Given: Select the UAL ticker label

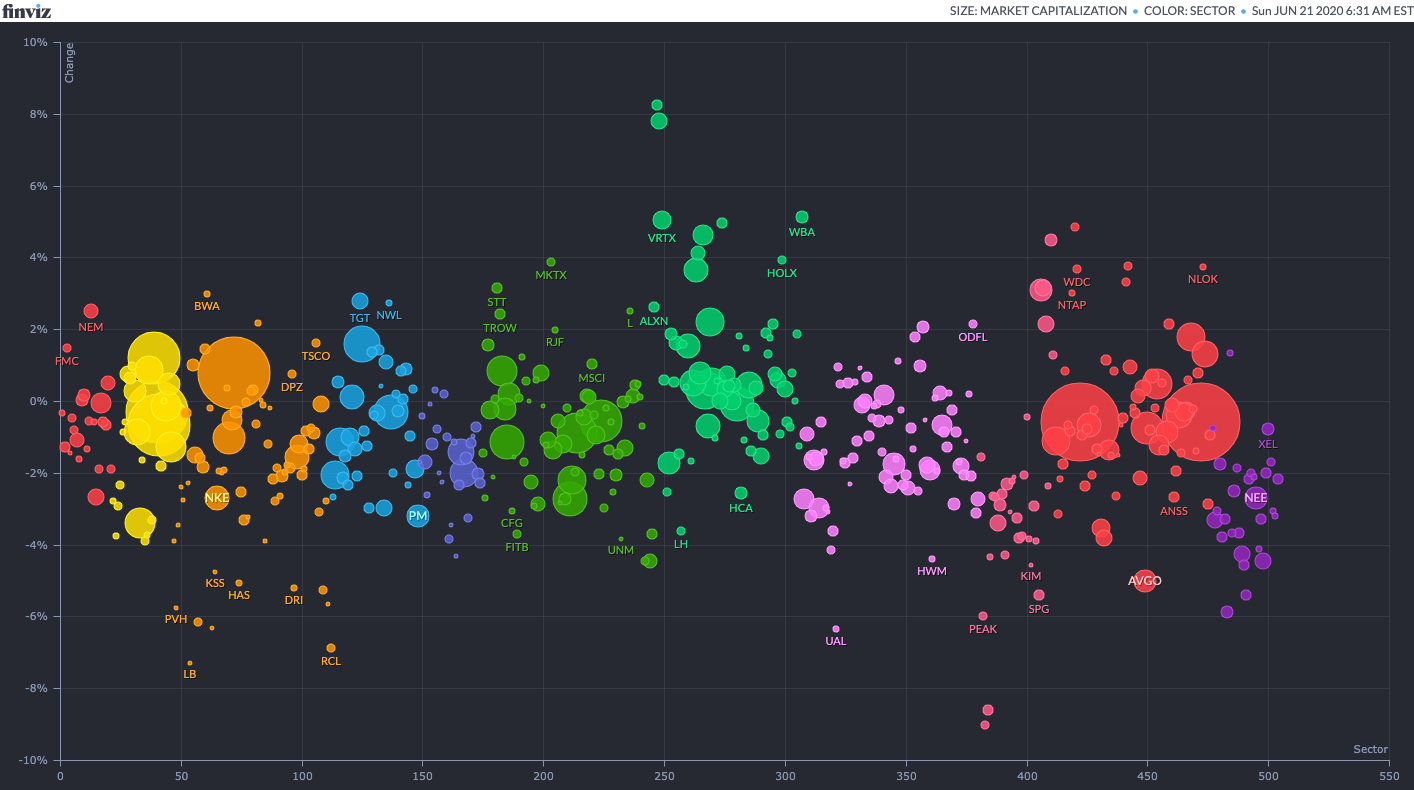Looking at the screenshot, I should pos(836,641).
